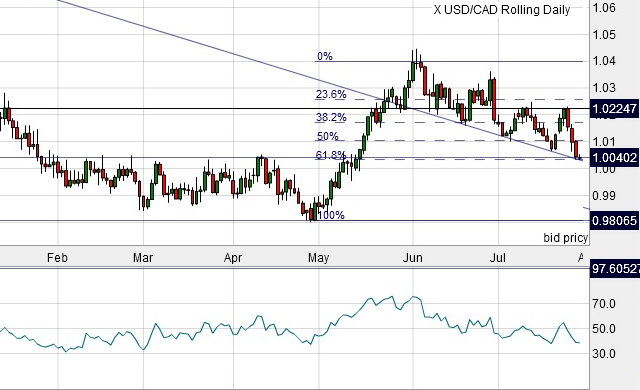Select the 50% Fibonacci level label
This screenshot has width=640, height=390.
pos(327,136)
